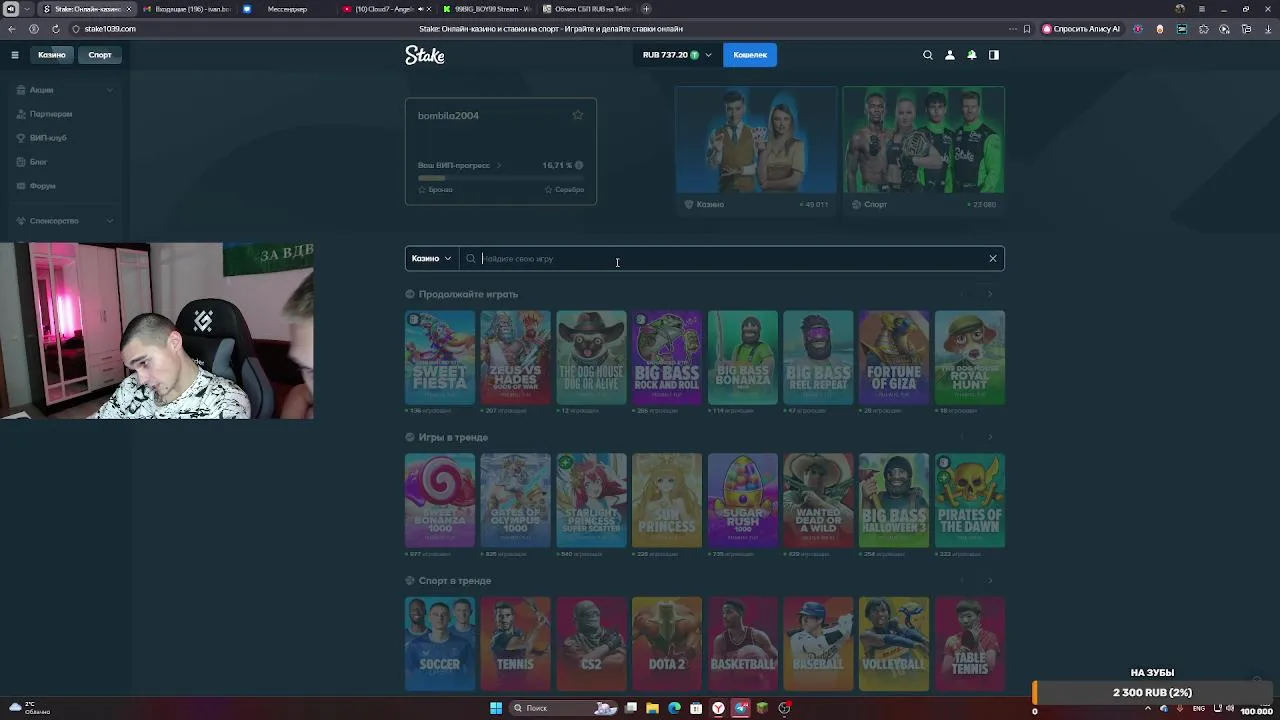Open the RUB 737.20 balance dropdown

coord(677,55)
